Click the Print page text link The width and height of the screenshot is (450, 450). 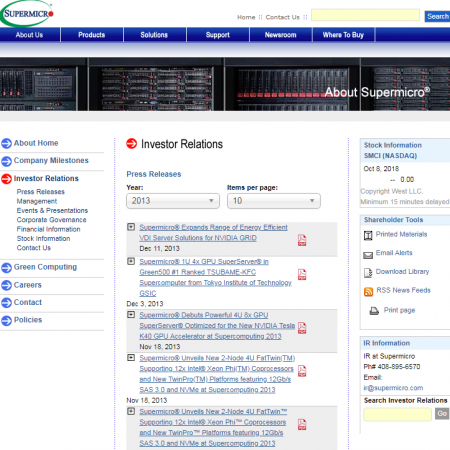coord(399,310)
